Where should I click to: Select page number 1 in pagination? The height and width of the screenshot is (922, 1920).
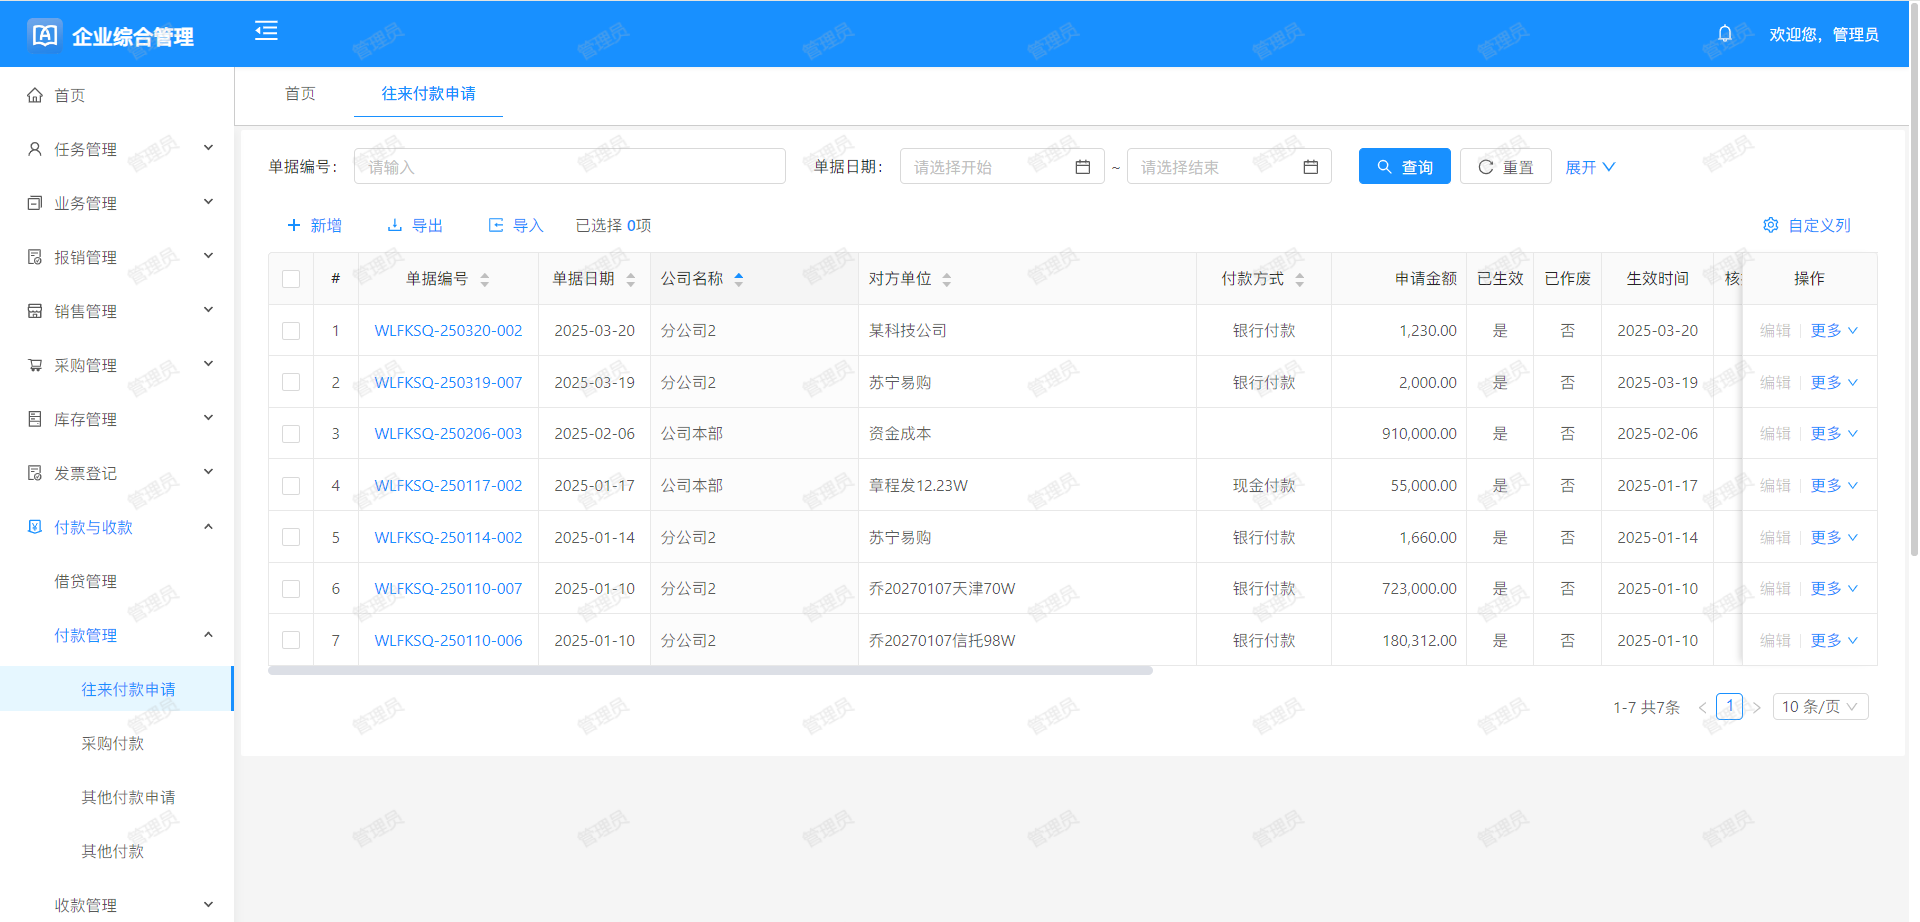point(1729,706)
